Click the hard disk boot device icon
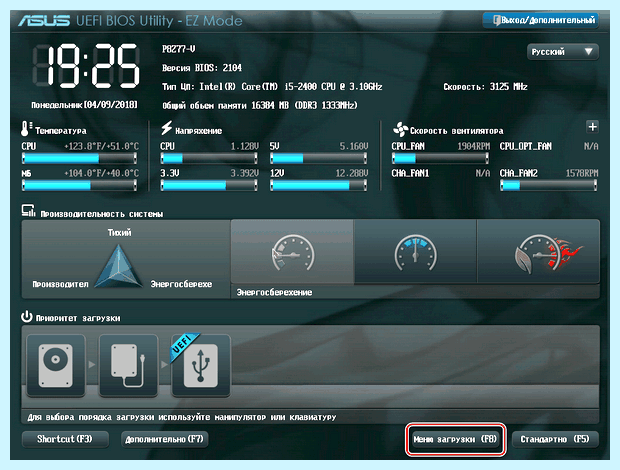620x470 pixels. (x=56, y=366)
